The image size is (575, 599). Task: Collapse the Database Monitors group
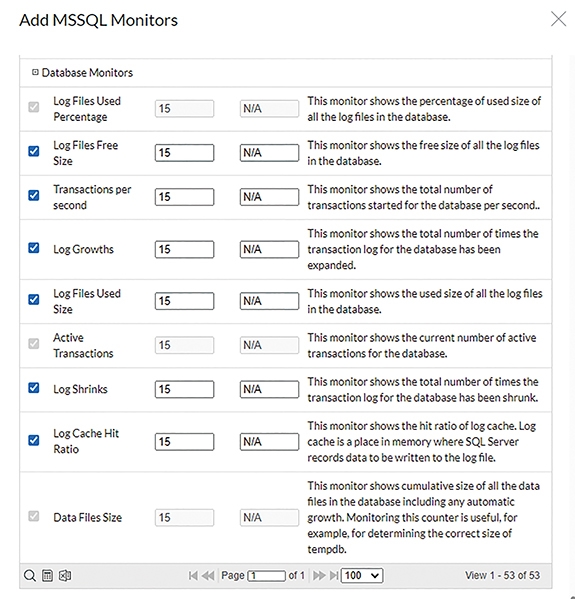coord(35,72)
